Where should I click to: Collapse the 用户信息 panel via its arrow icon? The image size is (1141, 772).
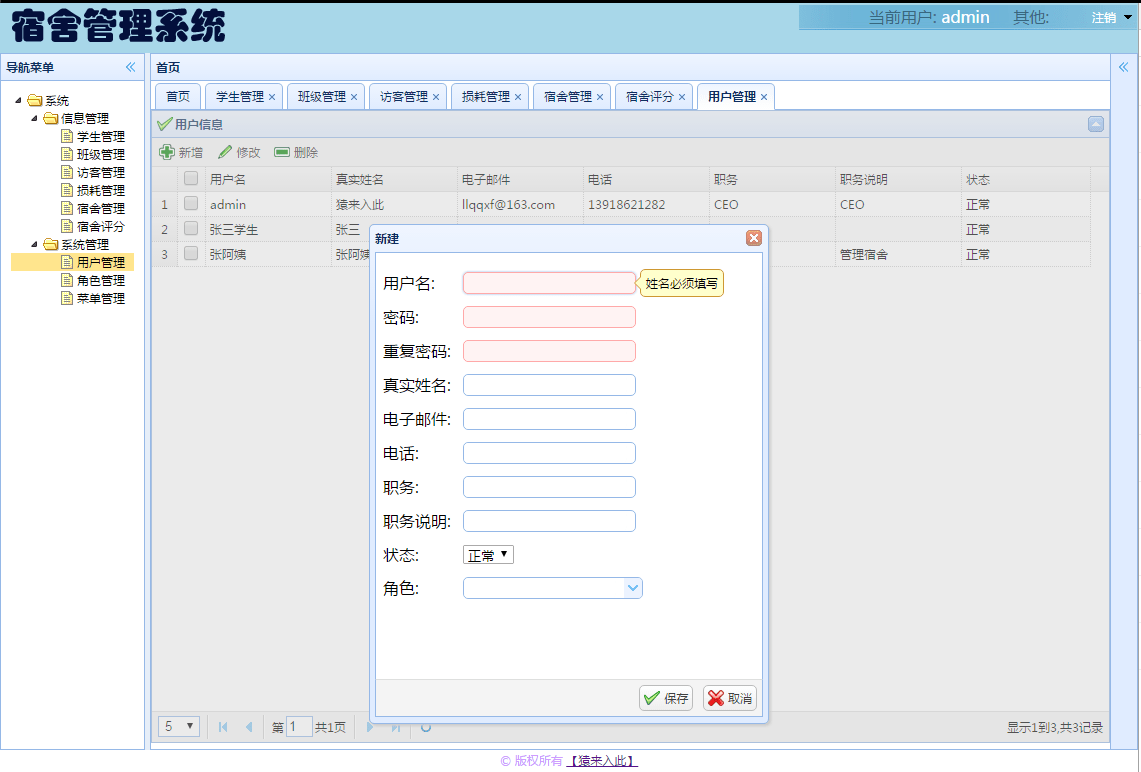[x=1095, y=124]
